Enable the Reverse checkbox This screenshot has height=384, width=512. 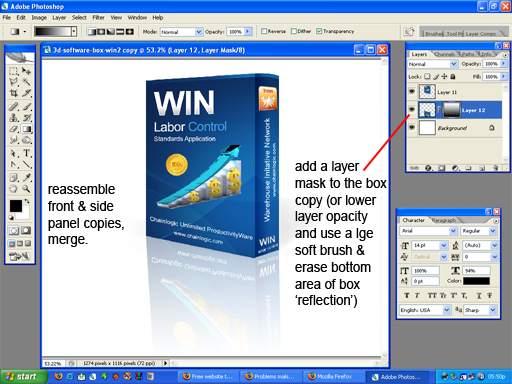pyautogui.click(x=264, y=31)
